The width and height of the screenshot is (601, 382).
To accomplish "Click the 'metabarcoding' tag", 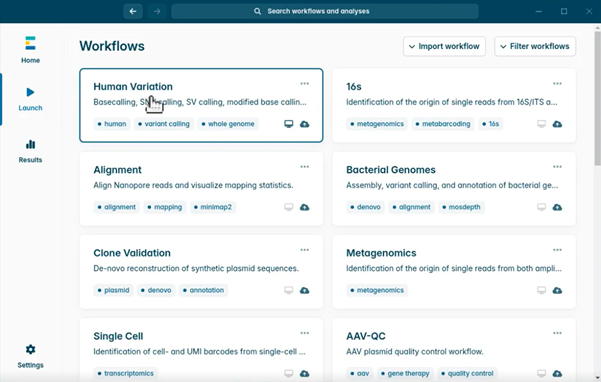I will click(x=443, y=124).
